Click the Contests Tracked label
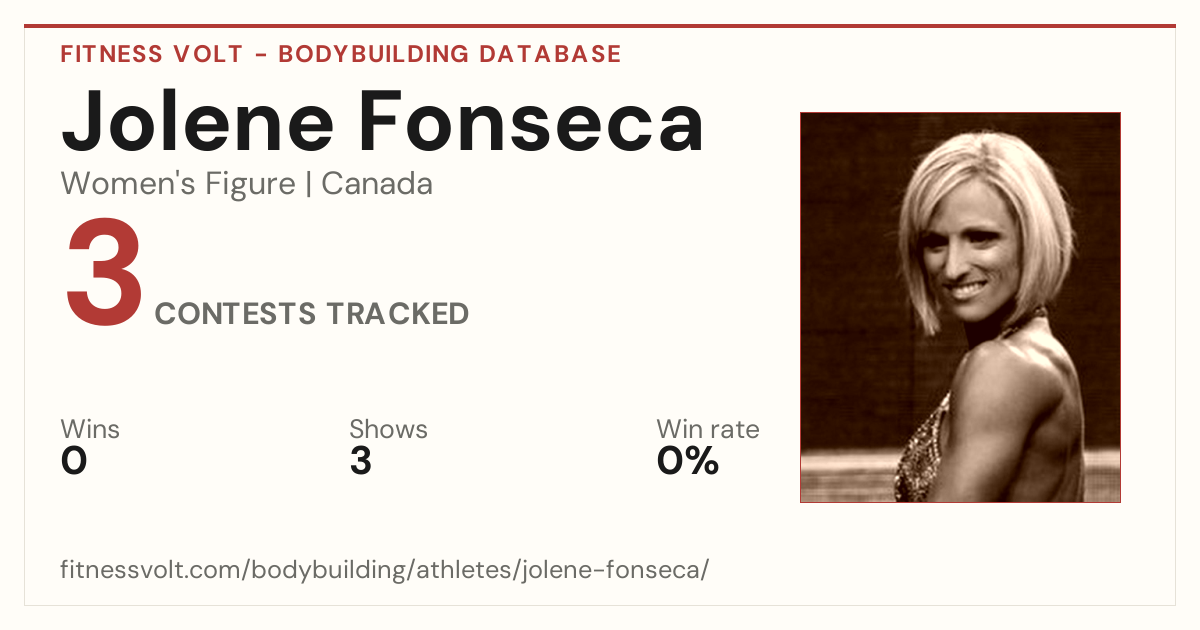 click(312, 314)
